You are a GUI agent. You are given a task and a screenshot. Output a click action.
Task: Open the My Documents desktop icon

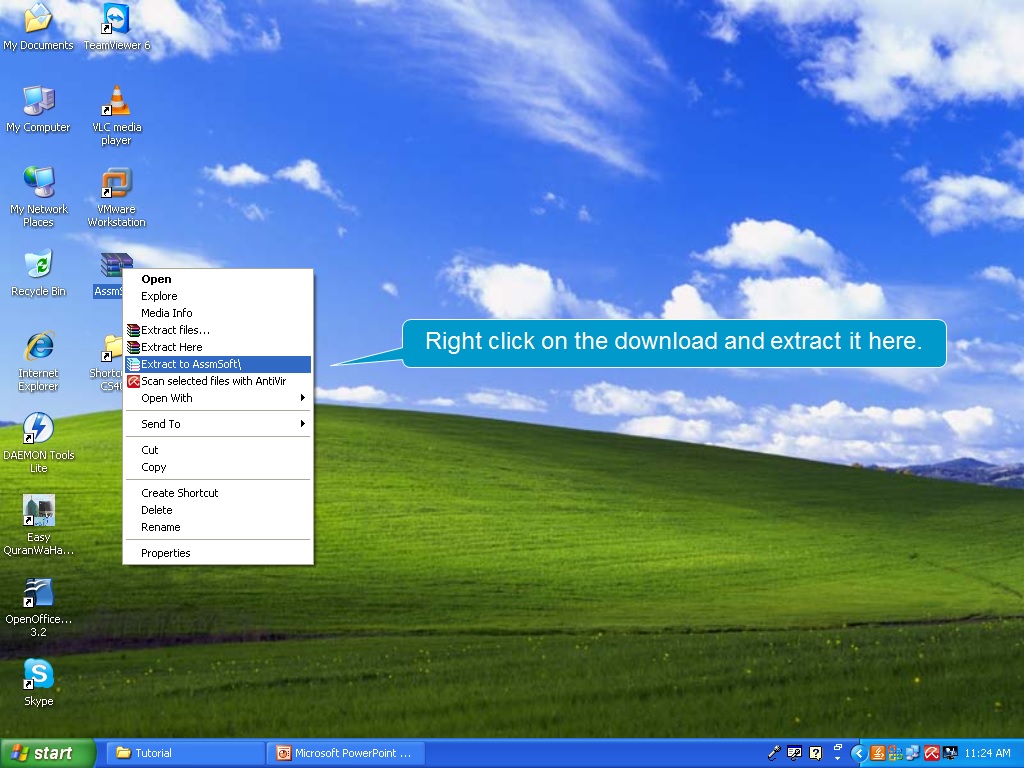pos(38,26)
